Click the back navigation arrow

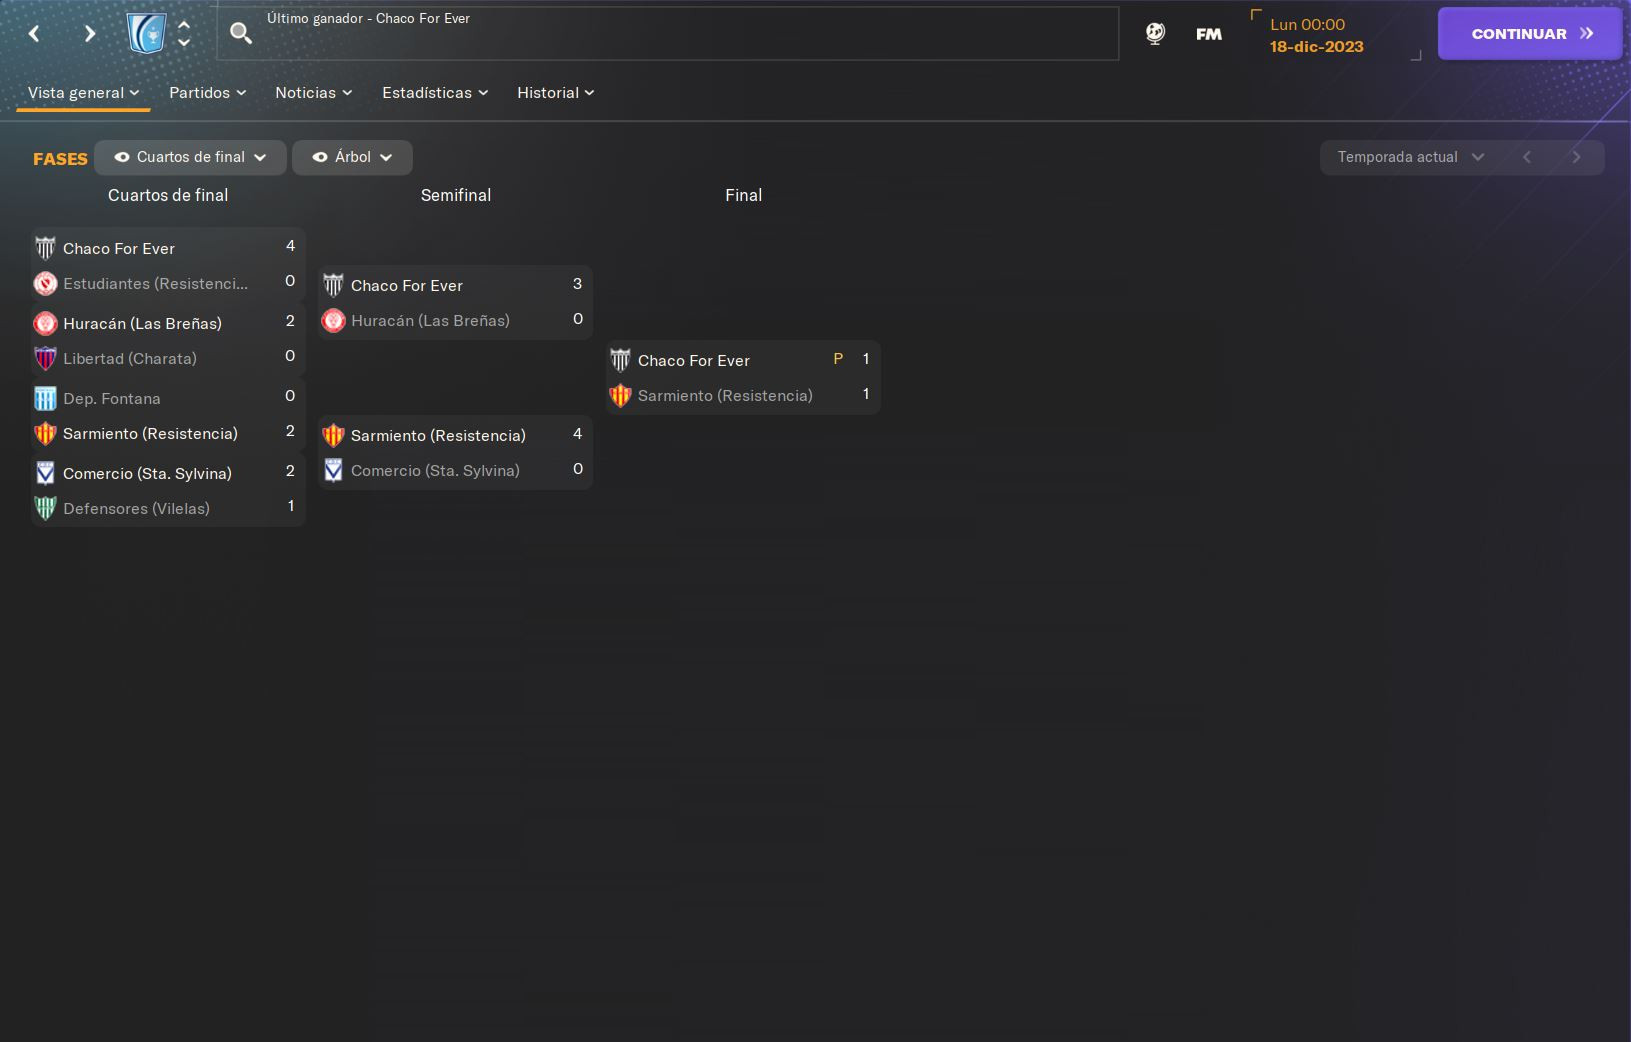click(x=34, y=34)
